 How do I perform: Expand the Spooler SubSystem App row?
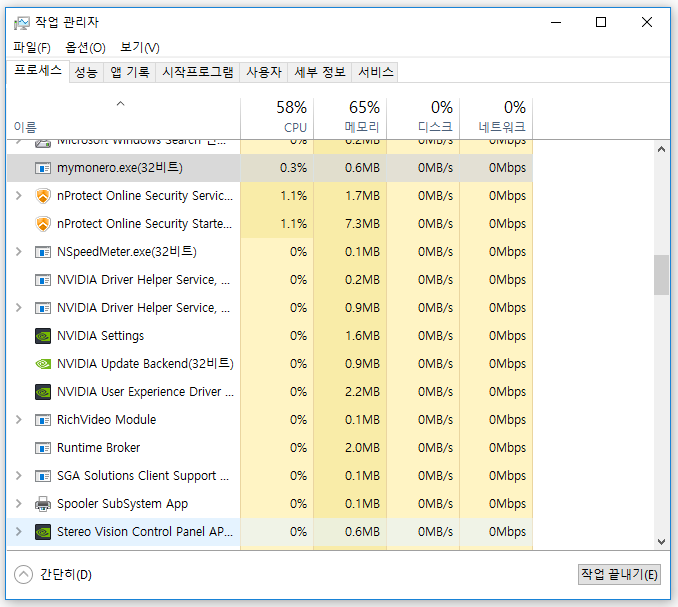[x=19, y=504]
